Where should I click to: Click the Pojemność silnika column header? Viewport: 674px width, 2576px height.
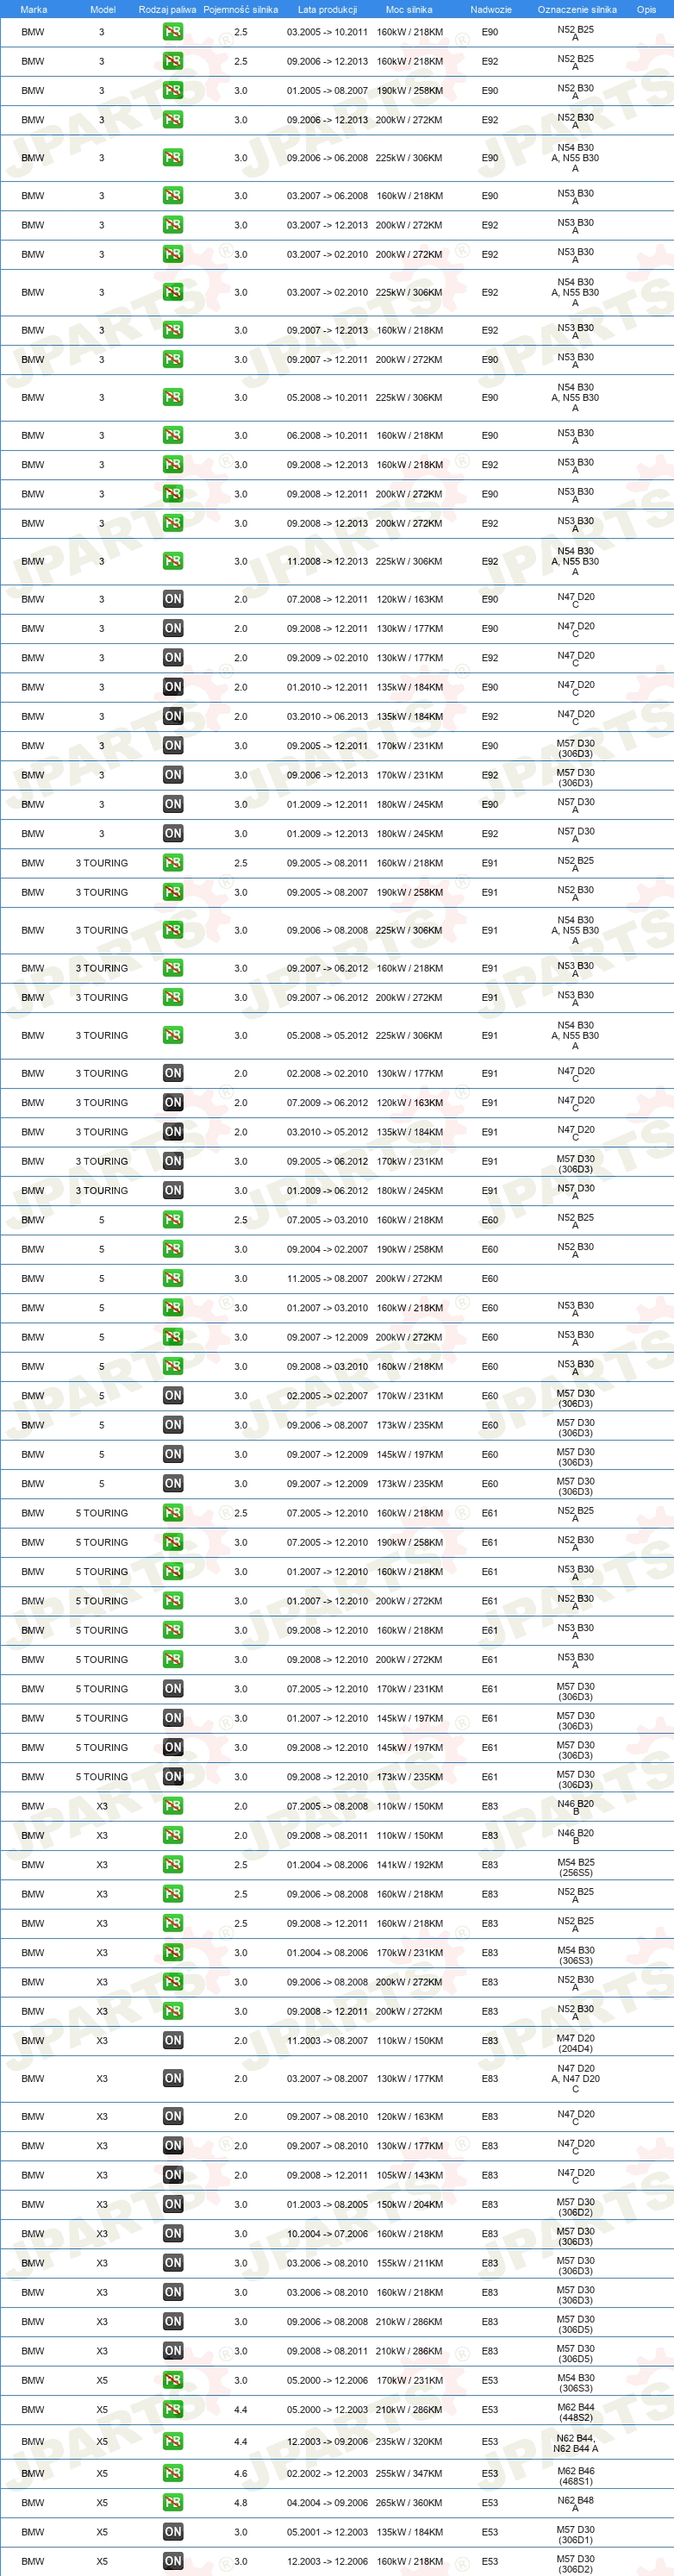(241, 9)
